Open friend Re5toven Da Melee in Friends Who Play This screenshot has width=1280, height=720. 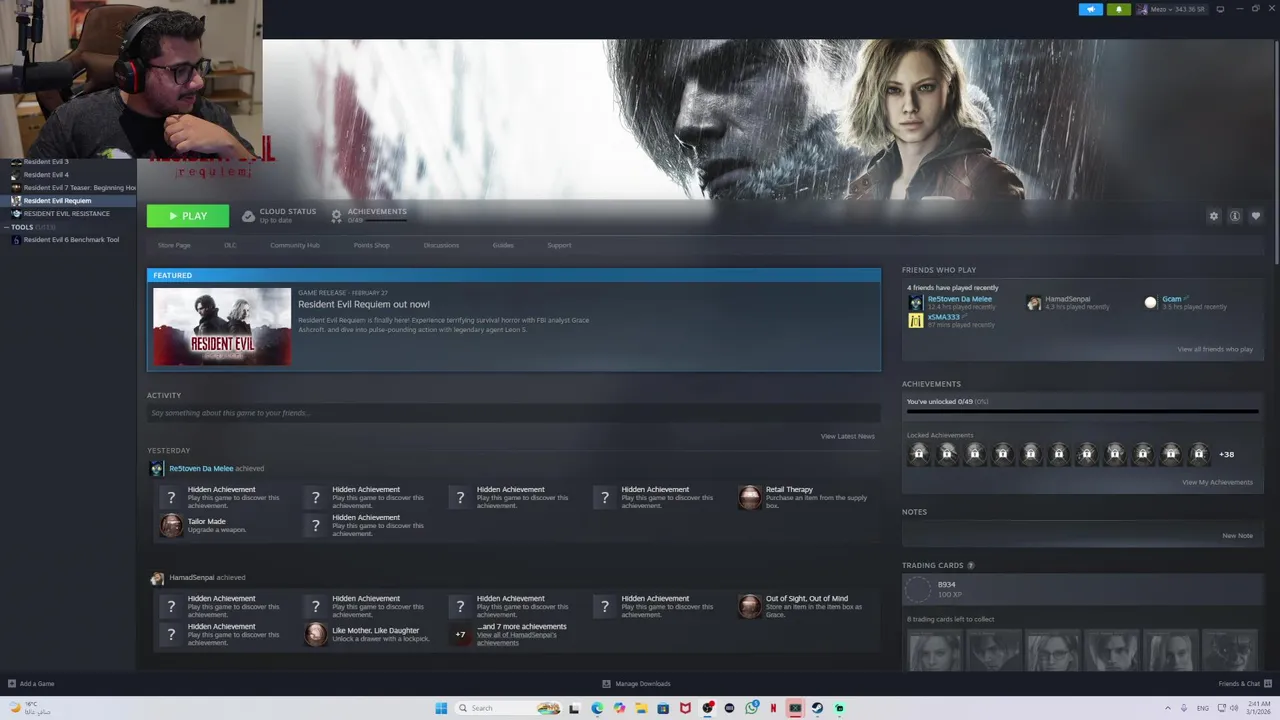coord(959,299)
